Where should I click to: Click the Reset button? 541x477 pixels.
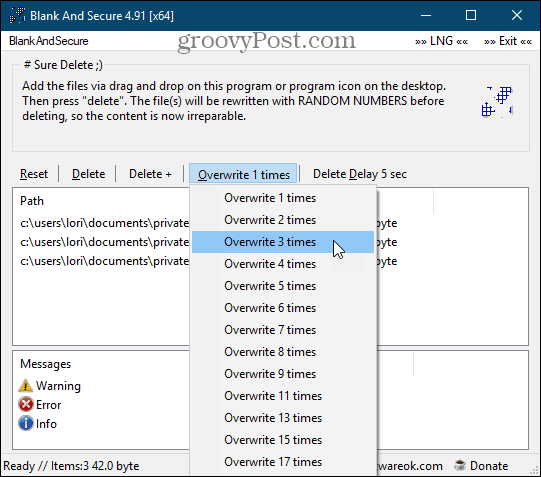(x=34, y=174)
